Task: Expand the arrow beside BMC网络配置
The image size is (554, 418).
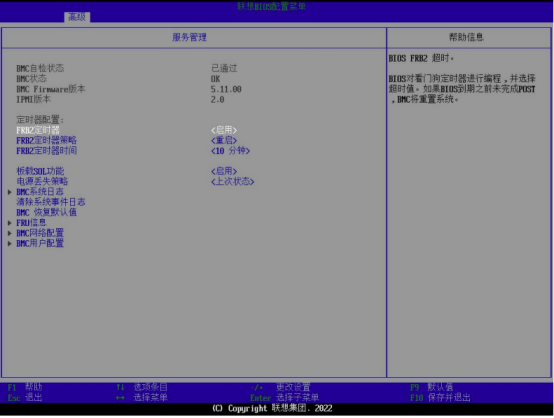Action: click(x=10, y=233)
